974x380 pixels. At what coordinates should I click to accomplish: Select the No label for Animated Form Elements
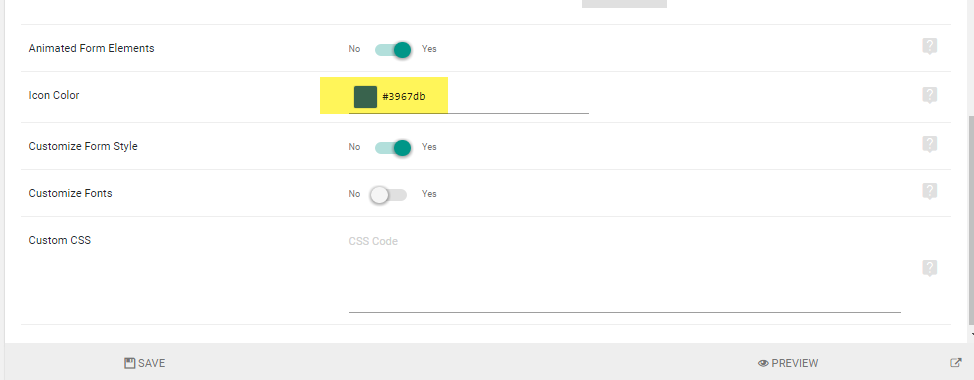tap(354, 48)
